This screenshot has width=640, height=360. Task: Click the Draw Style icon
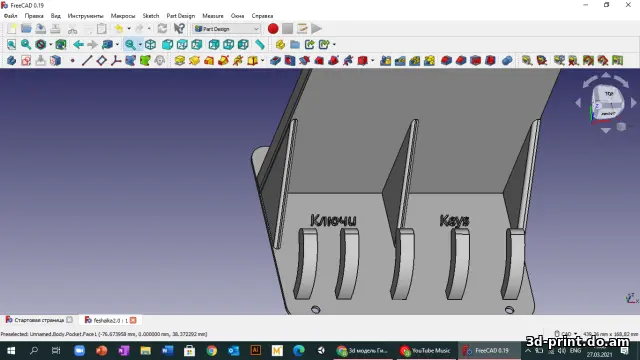(x=41, y=44)
